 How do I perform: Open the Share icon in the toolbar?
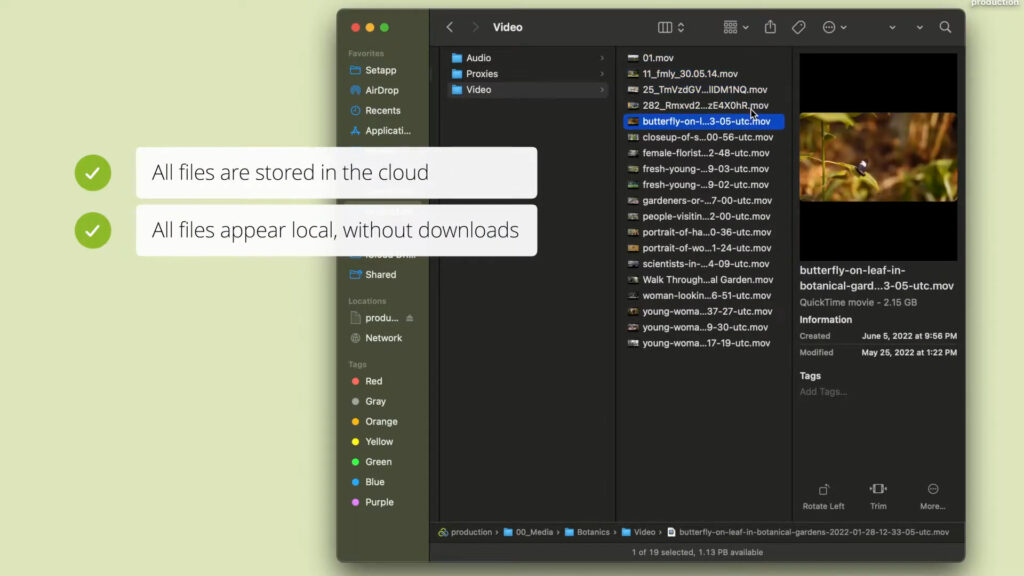(x=770, y=27)
